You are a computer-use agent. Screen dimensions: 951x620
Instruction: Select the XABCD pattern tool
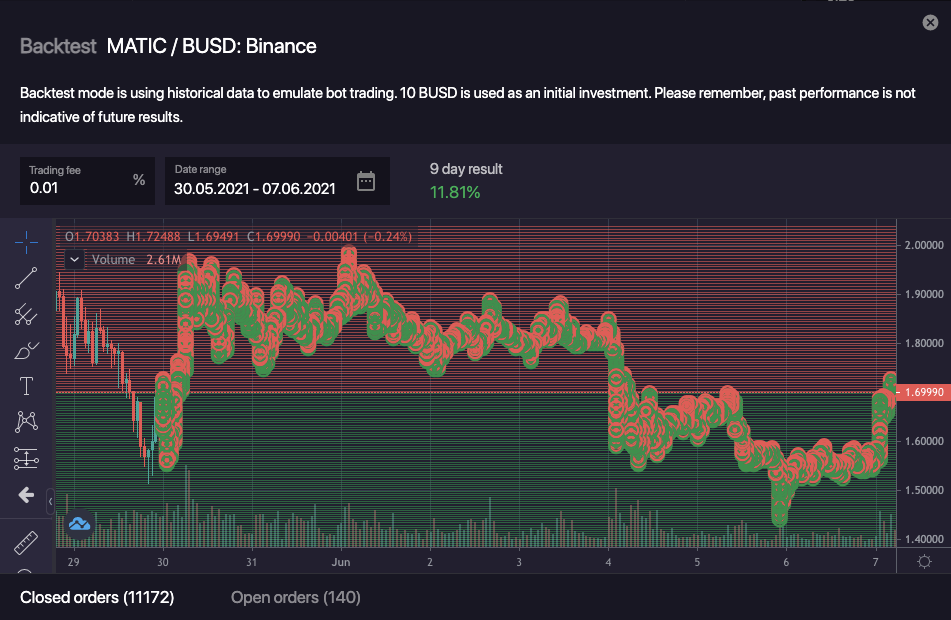pos(27,422)
